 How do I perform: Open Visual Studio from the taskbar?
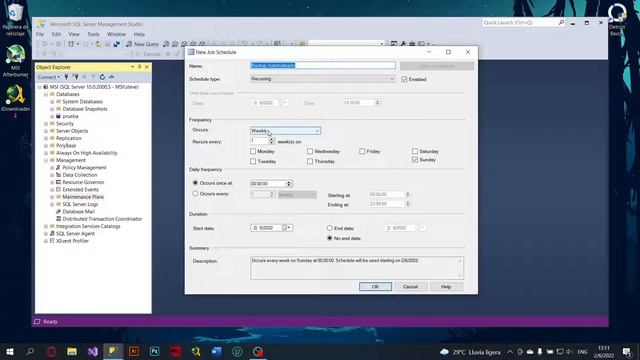(93, 351)
